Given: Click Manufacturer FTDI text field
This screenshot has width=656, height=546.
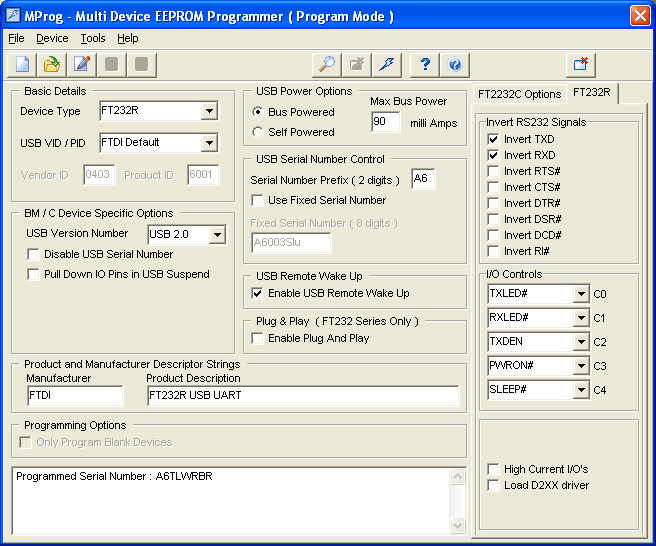Looking at the screenshot, I should [x=75, y=395].
